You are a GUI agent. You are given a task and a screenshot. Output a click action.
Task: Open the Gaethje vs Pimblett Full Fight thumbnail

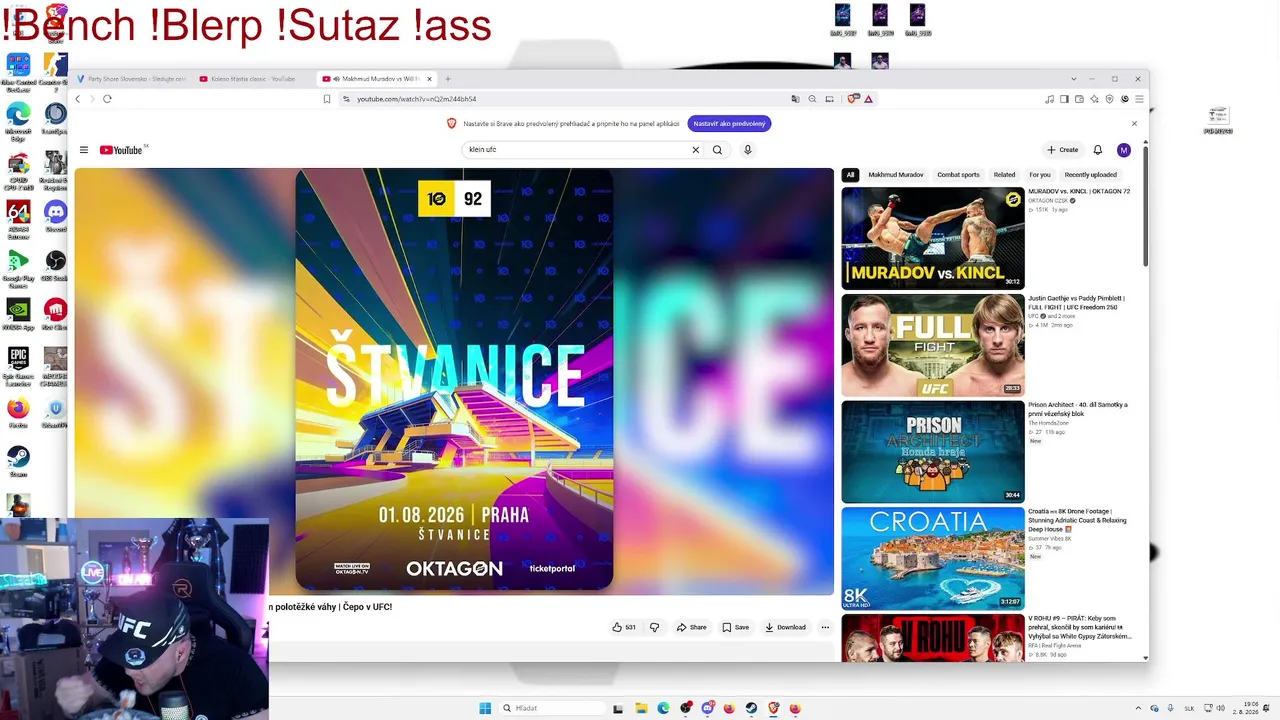933,345
